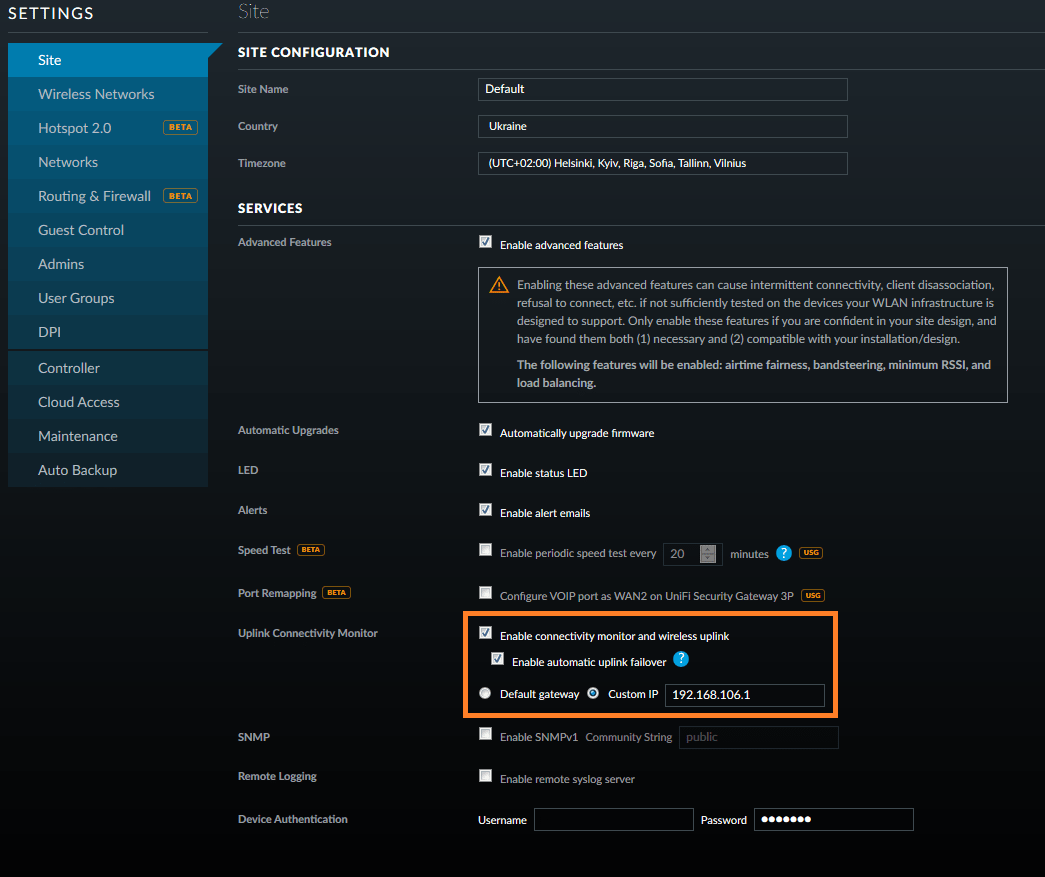This screenshot has height=877, width=1045.
Task: Click help icon next to speed test minutes
Action: [784, 553]
